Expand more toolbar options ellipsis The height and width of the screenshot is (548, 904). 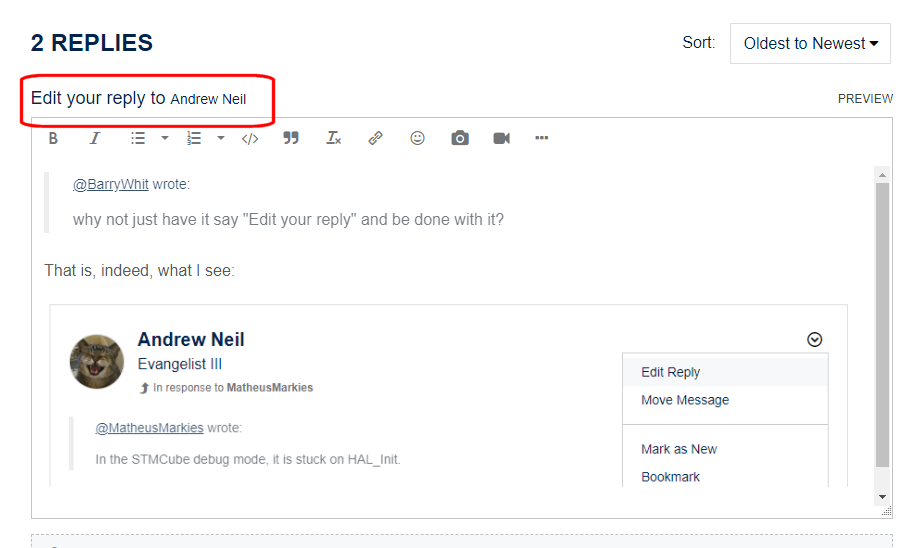541,138
